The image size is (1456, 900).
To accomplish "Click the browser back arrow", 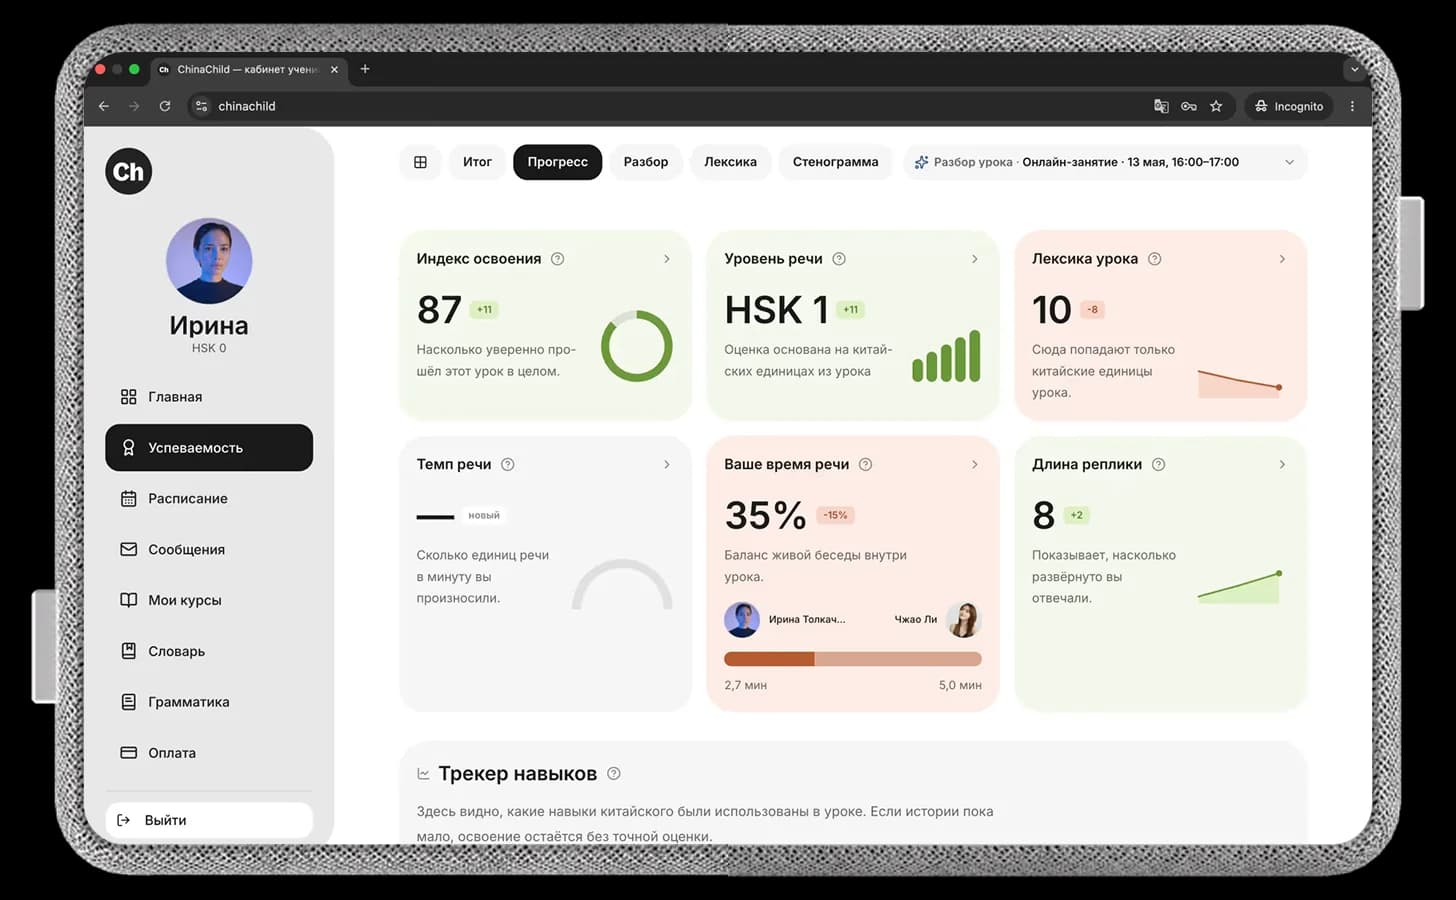I will [104, 106].
